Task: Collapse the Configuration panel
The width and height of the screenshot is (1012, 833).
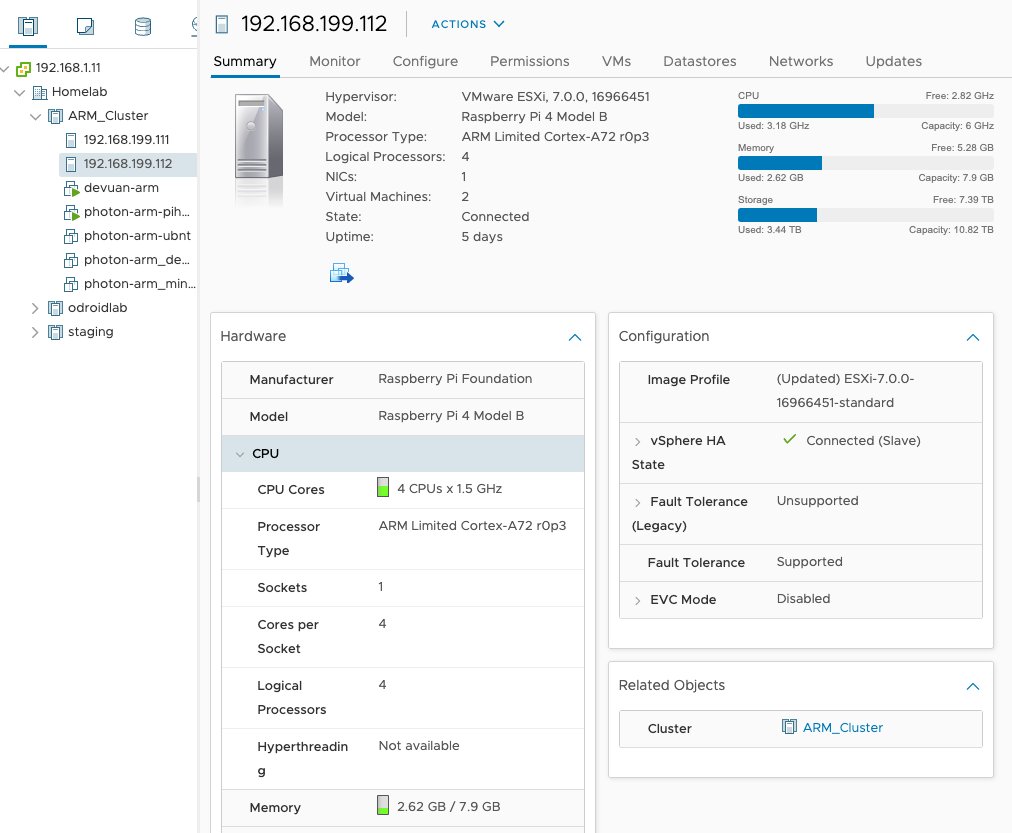Action: [973, 337]
